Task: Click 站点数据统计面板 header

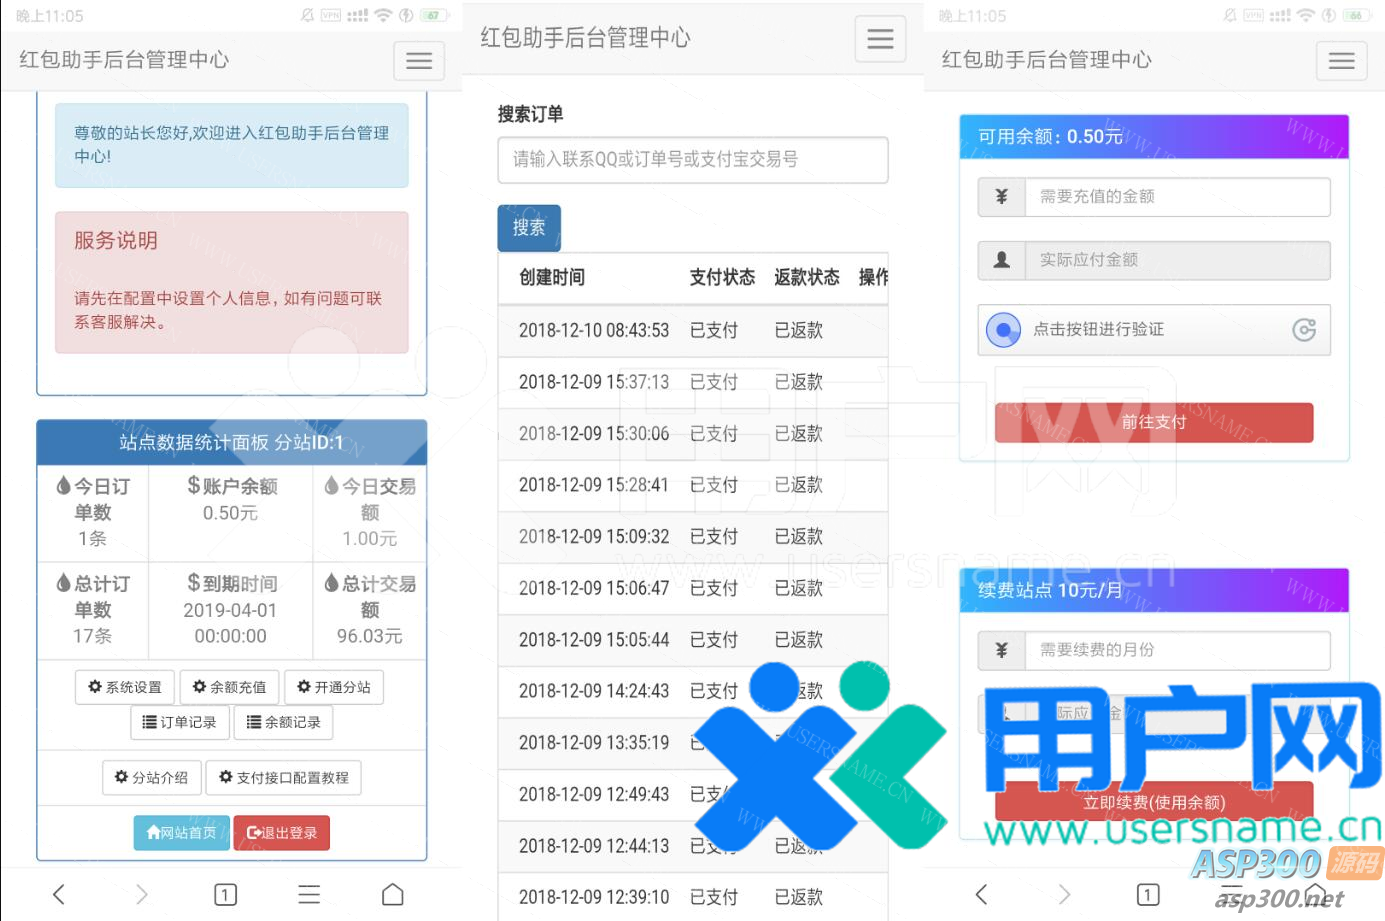Action: pos(232,443)
